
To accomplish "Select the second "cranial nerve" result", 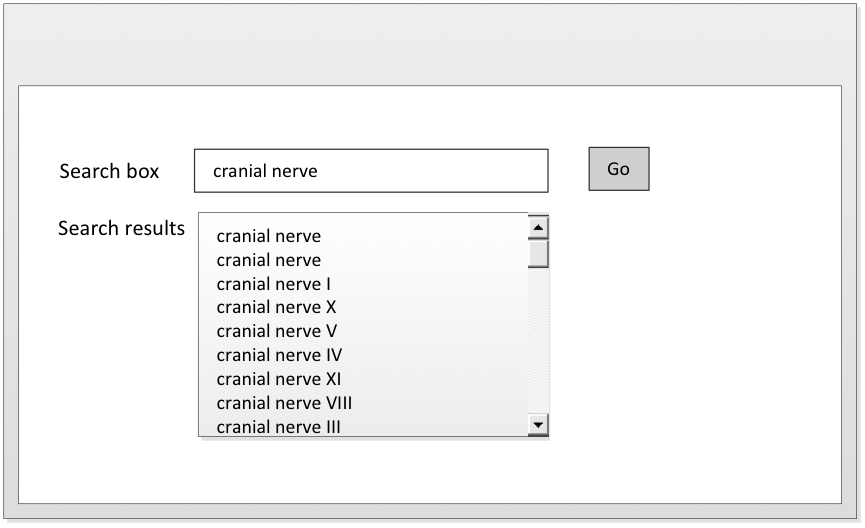I will [x=268, y=260].
